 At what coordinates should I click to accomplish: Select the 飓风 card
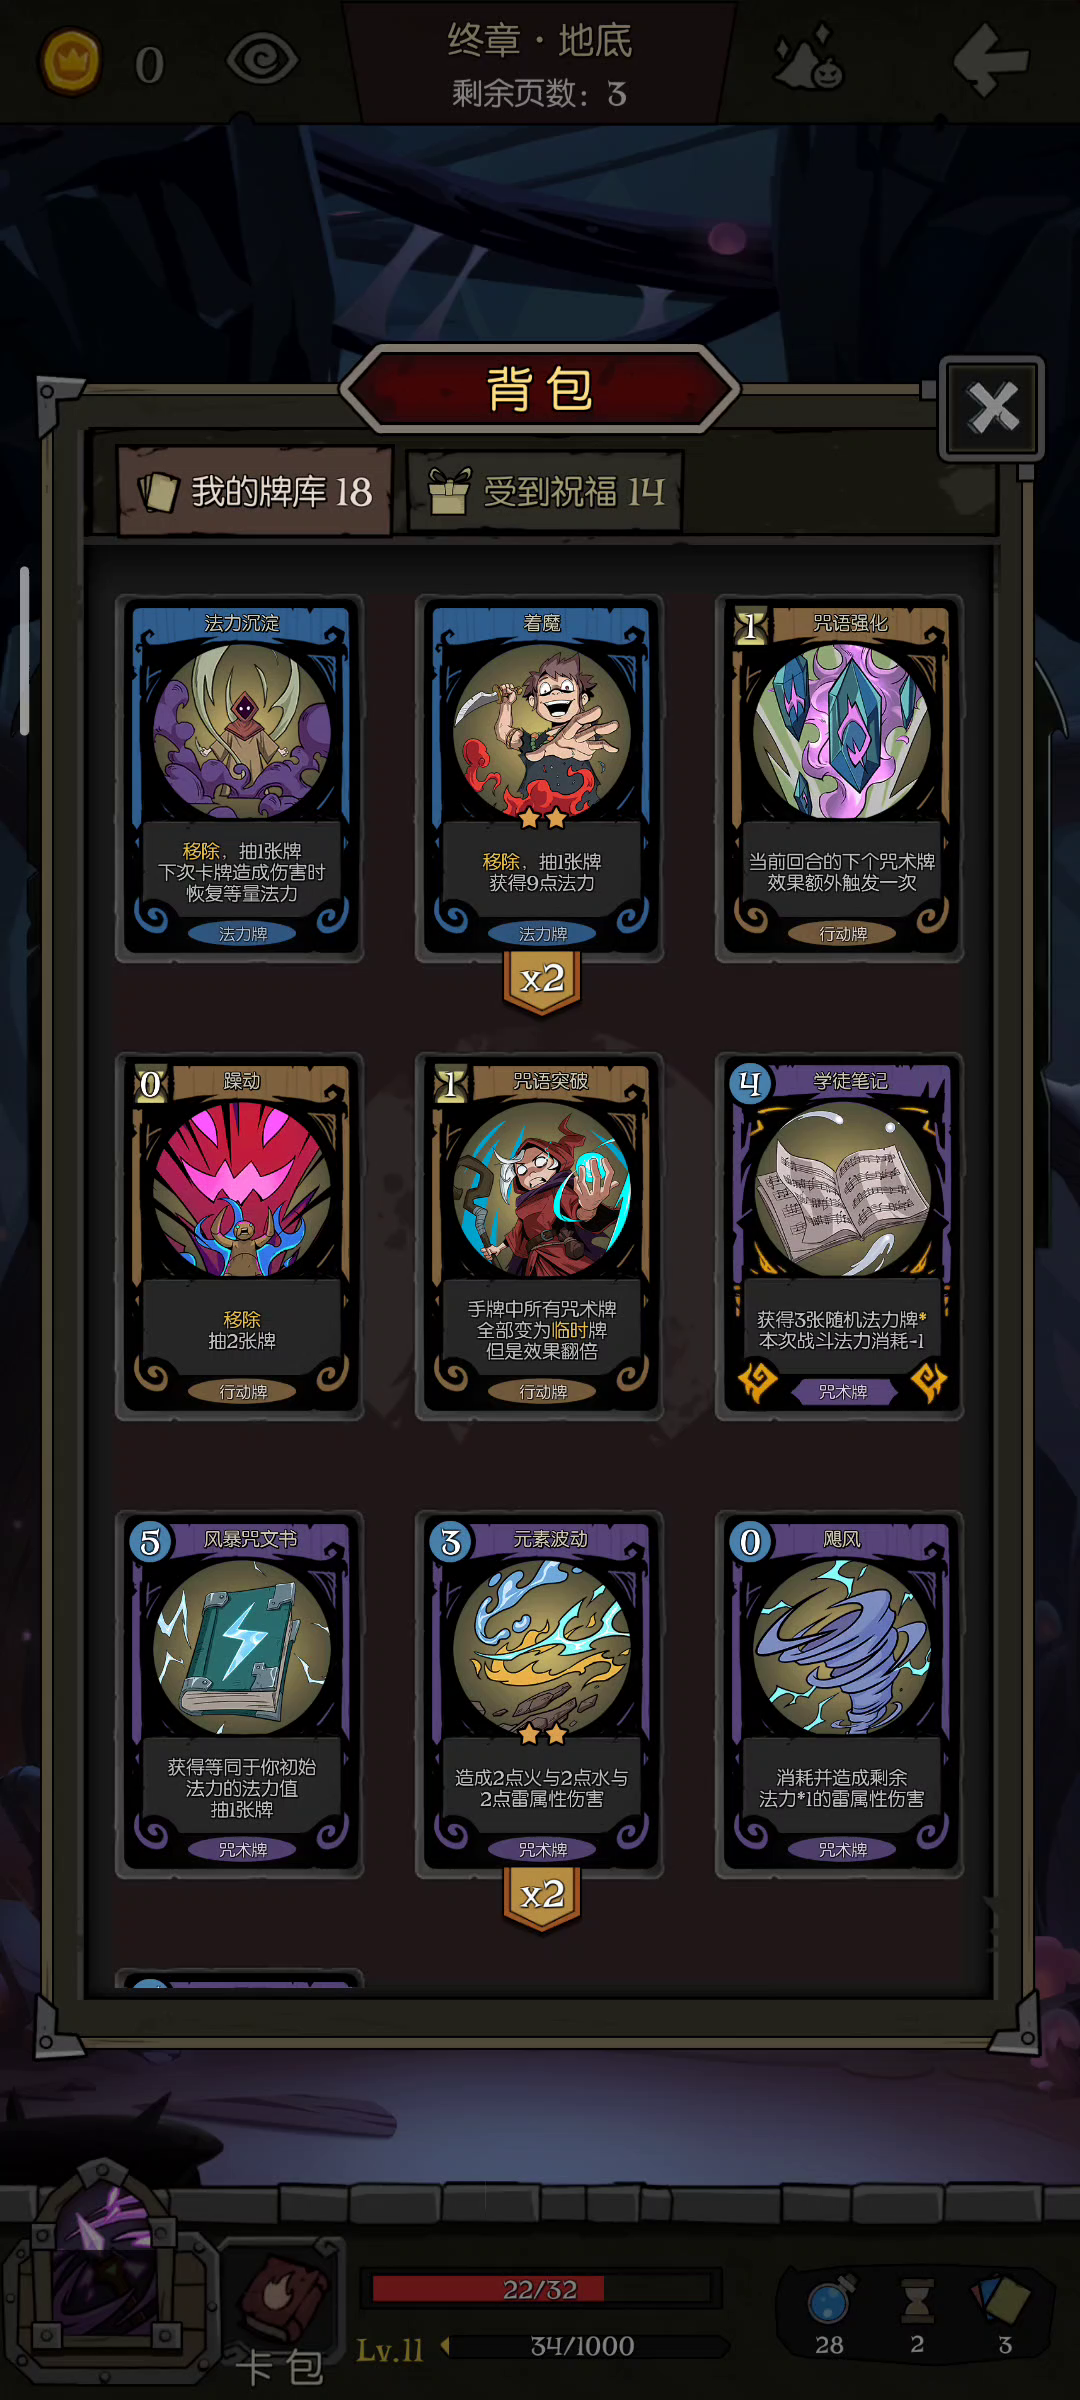[x=840, y=1694]
